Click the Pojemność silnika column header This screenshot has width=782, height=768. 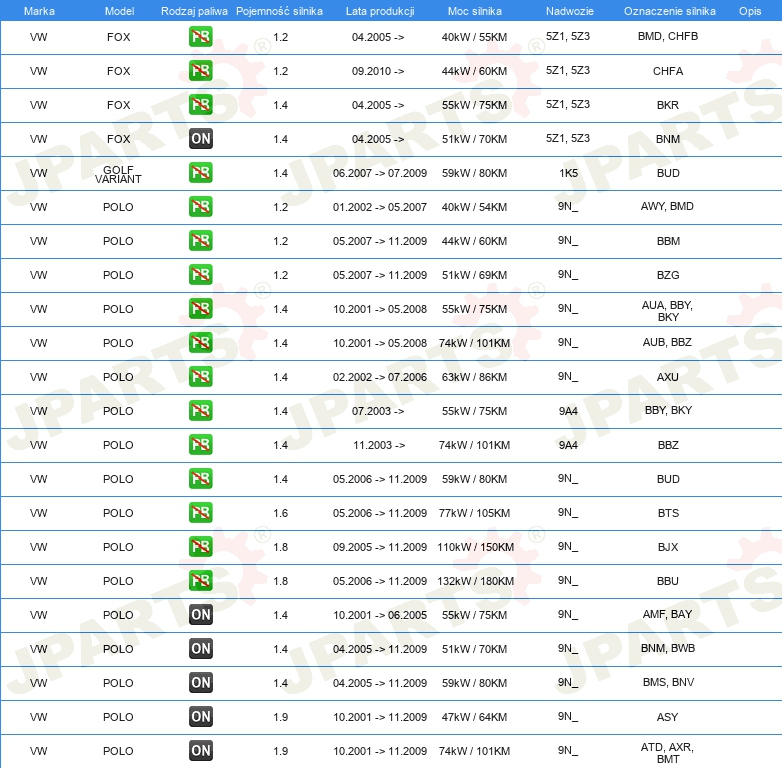point(279,11)
